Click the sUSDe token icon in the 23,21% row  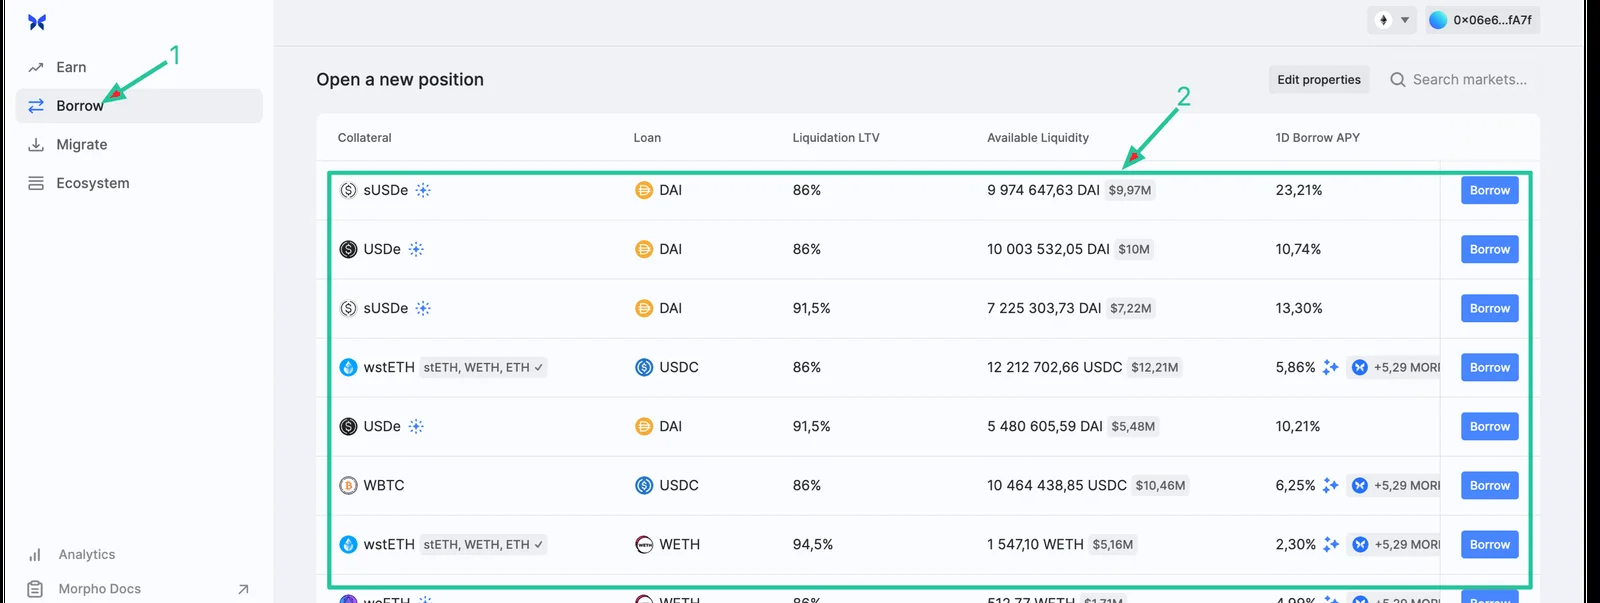coord(348,190)
